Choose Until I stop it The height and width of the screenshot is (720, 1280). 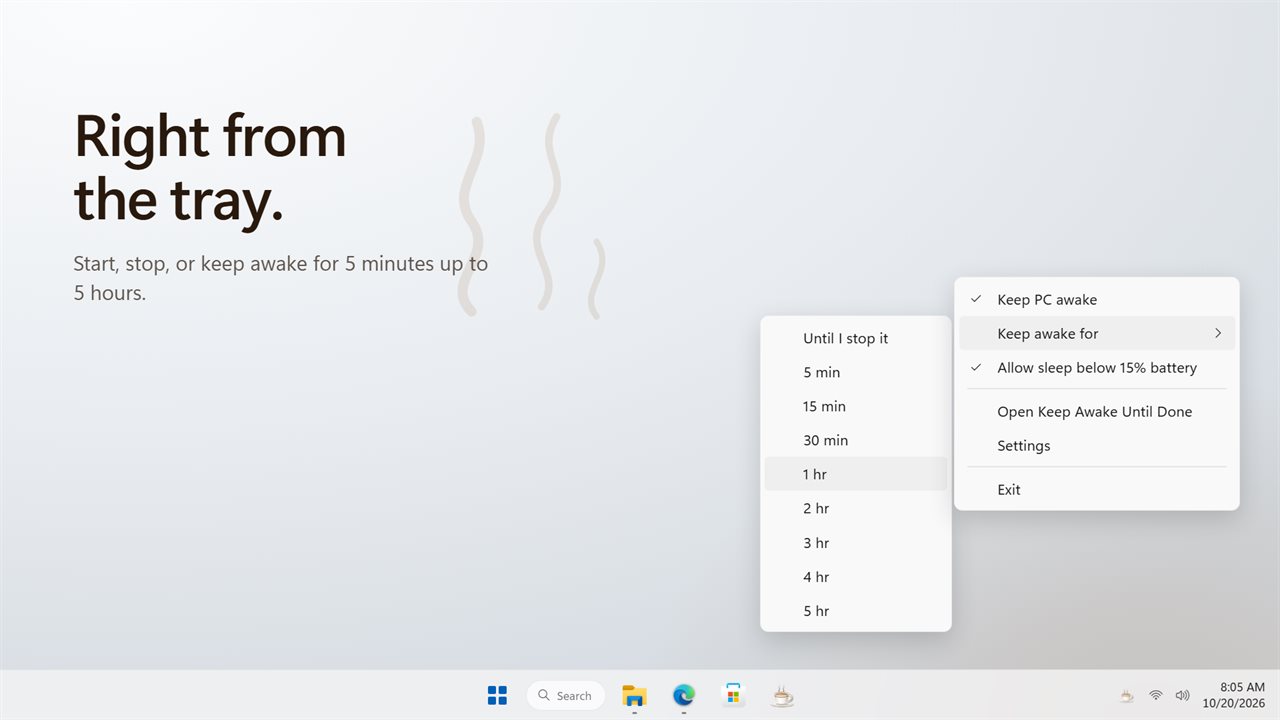tap(856, 338)
